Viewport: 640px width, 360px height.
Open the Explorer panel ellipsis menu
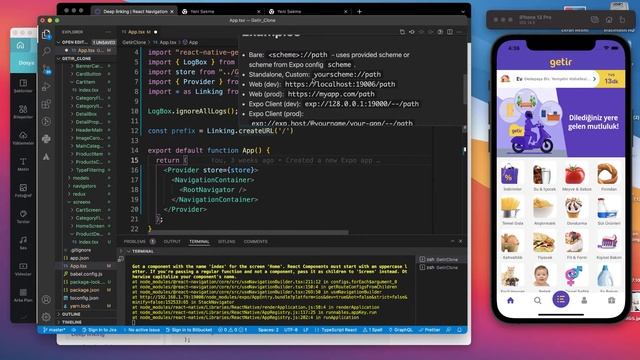tap(108, 32)
